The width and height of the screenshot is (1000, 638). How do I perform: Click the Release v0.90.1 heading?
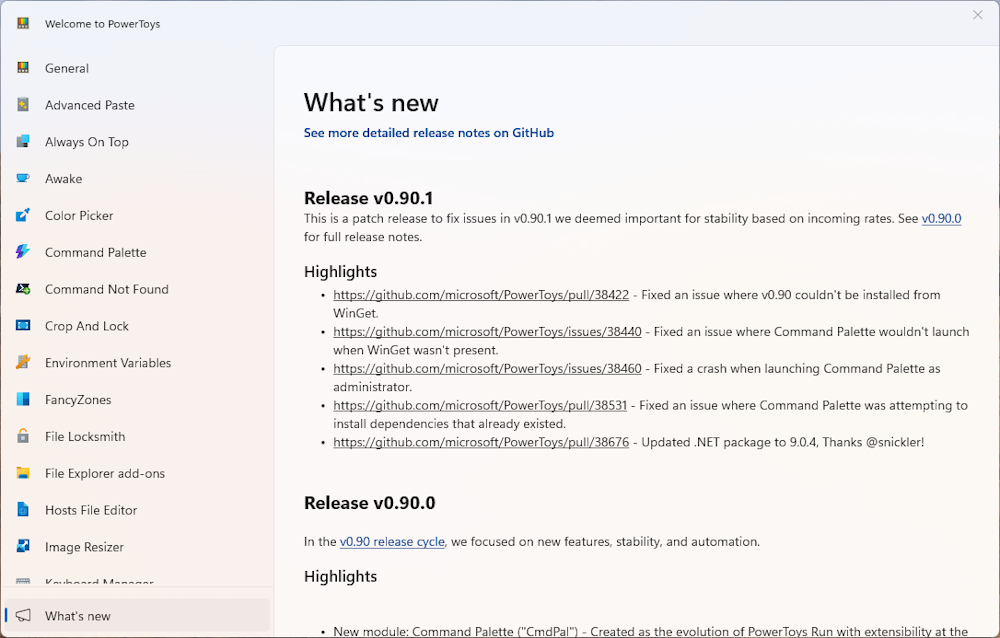(369, 198)
